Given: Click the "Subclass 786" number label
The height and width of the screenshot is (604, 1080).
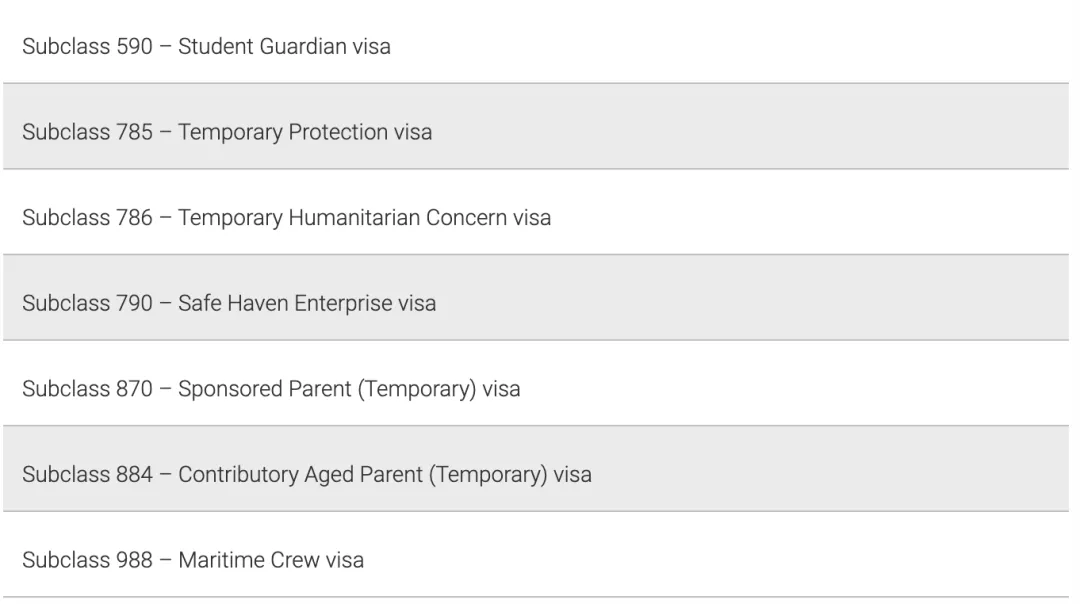Looking at the screenshot, I should [x=87, y=218].
